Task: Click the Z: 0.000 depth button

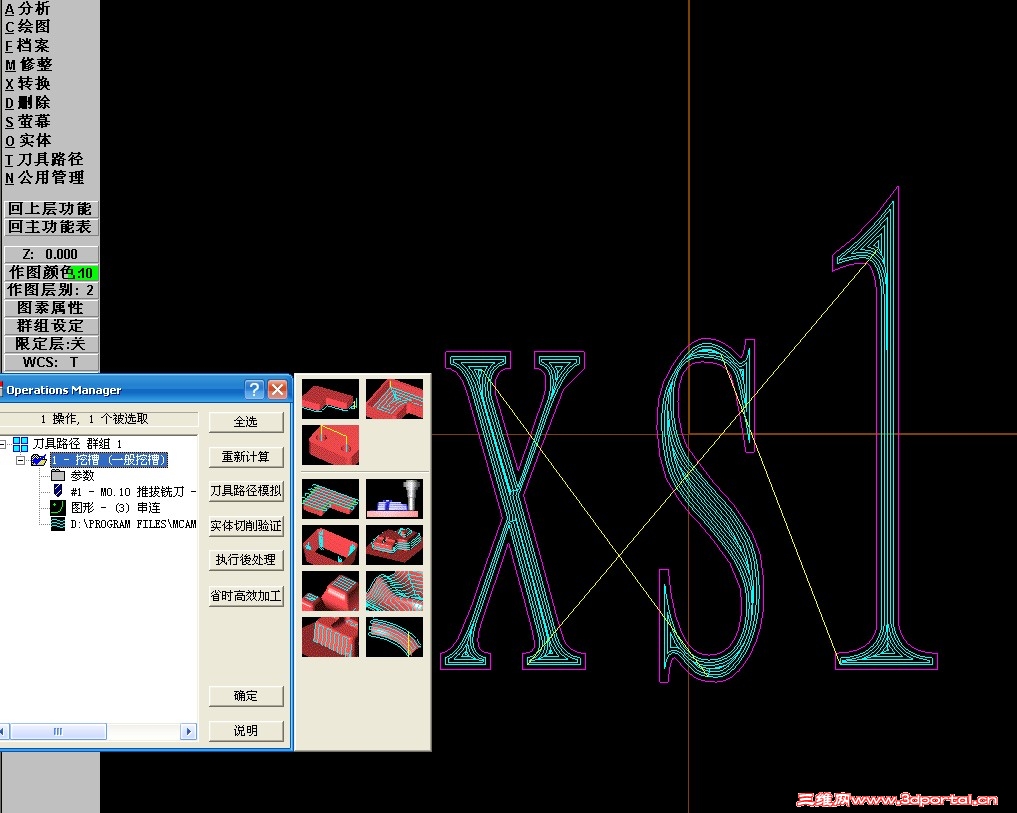Action: pos(51,254)
